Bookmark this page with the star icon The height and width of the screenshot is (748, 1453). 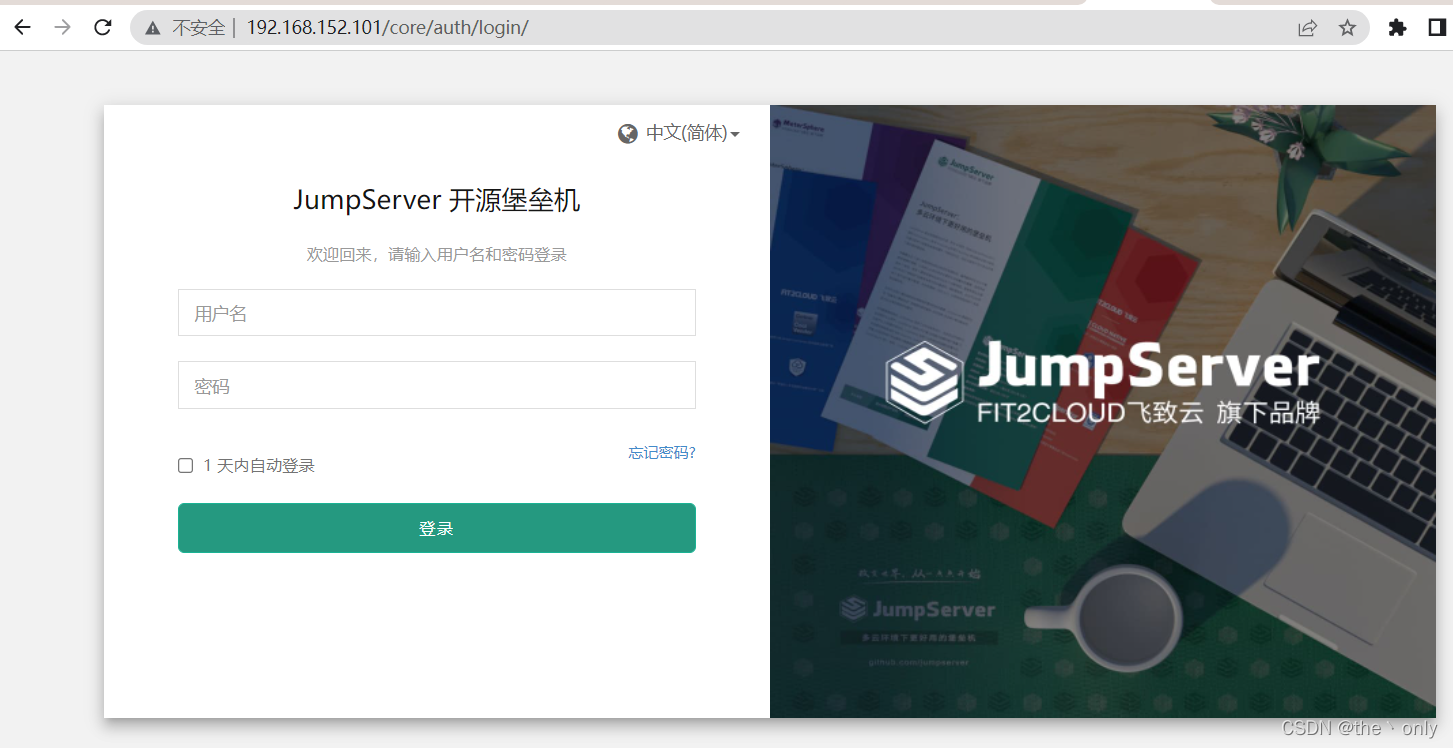pyautogui.click(x=1347, y=28)
